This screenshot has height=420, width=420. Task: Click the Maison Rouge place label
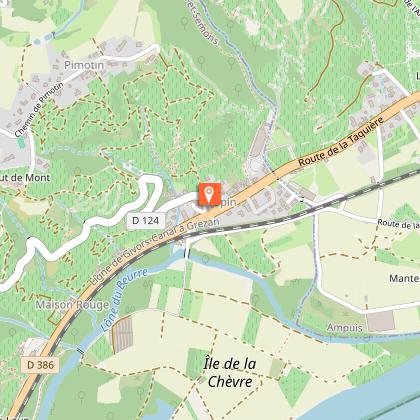(x=72, y=305)
